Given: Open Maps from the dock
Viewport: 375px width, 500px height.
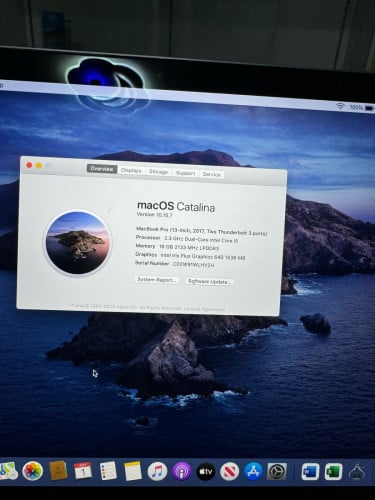Looking at the screenshot, I should (x=7, y=471).
